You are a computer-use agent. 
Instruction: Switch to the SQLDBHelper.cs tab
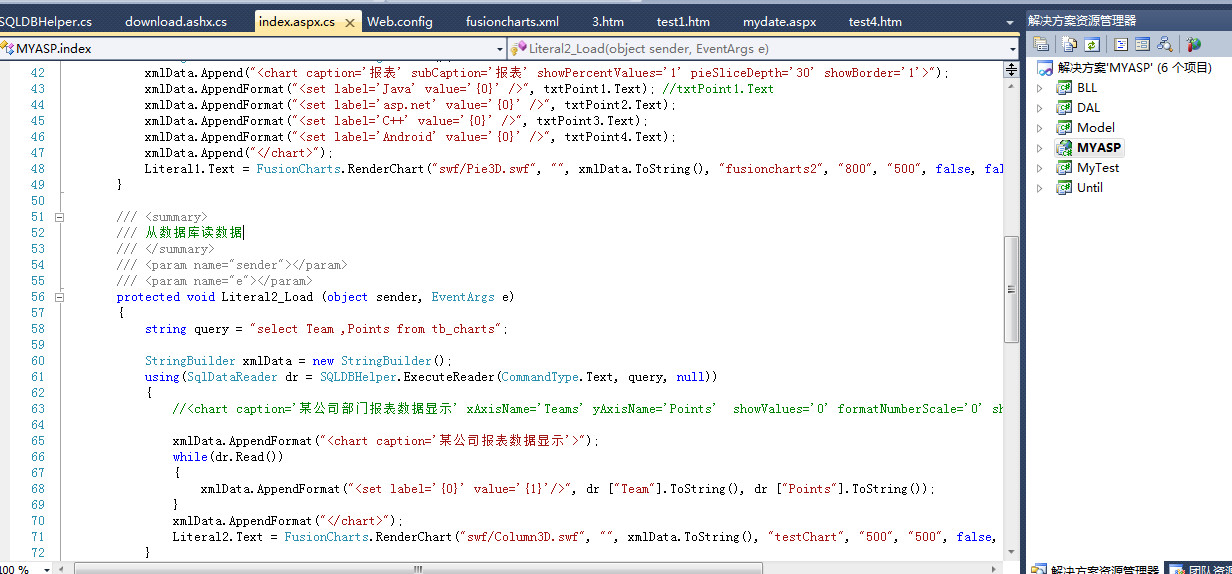tap(45, 21)
